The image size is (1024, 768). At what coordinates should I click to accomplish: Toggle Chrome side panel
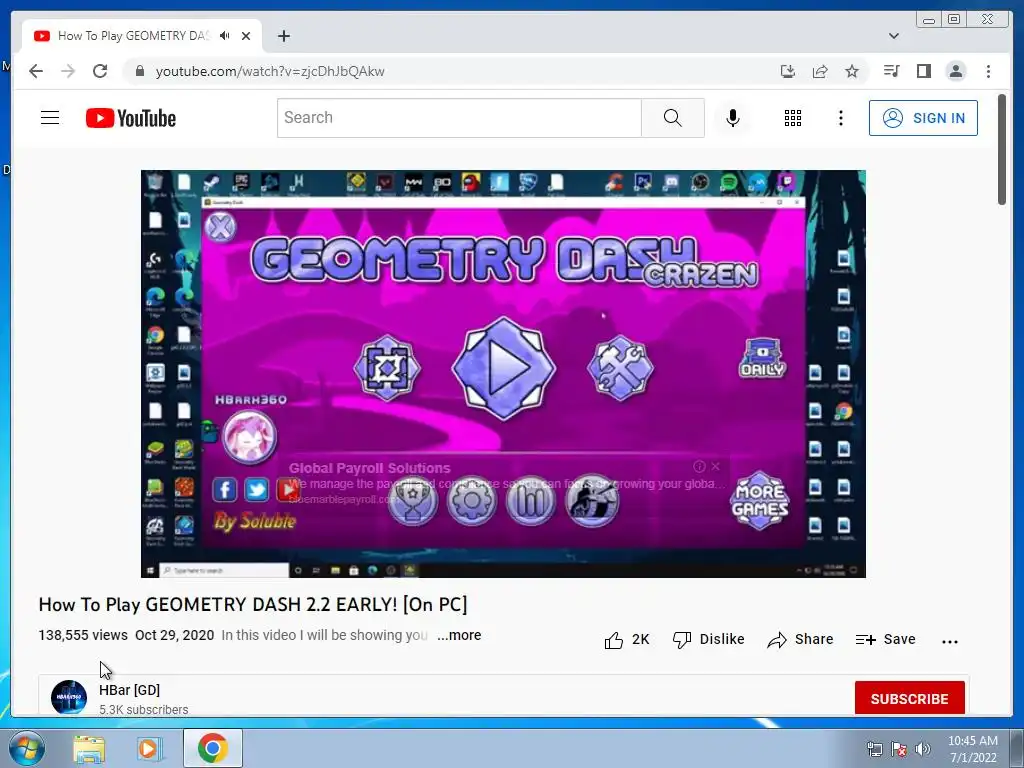(923, 71)
